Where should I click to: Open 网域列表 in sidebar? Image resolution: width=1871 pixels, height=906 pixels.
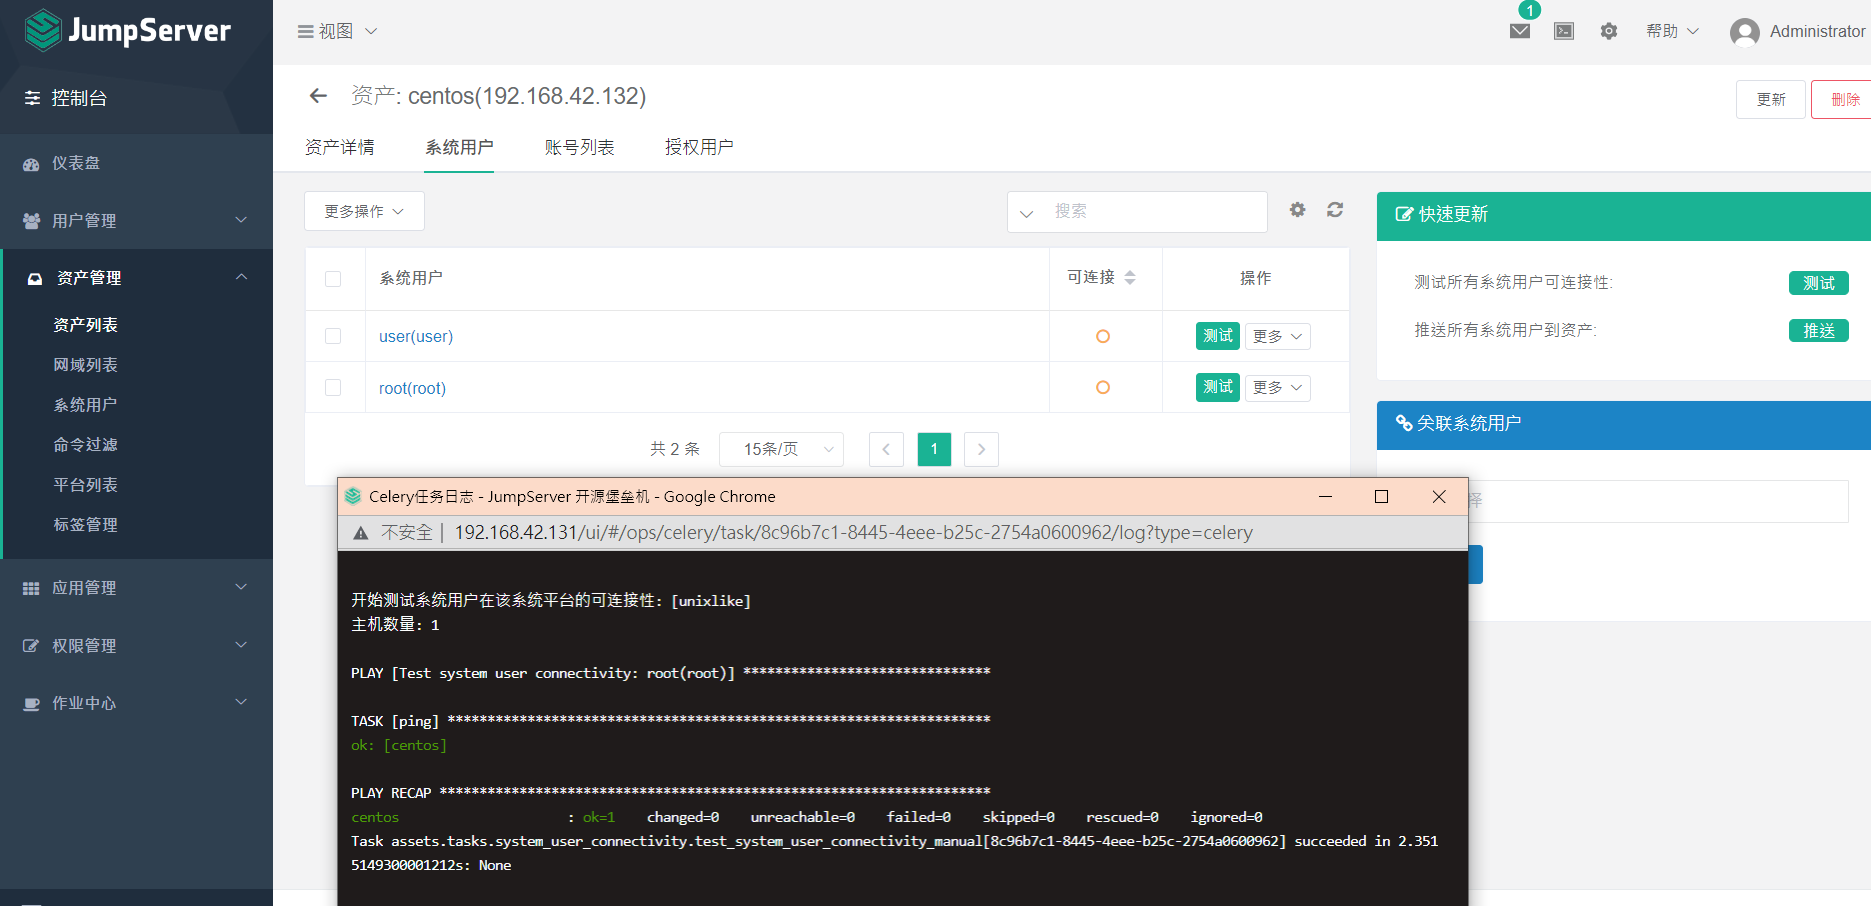click(86, 365)
